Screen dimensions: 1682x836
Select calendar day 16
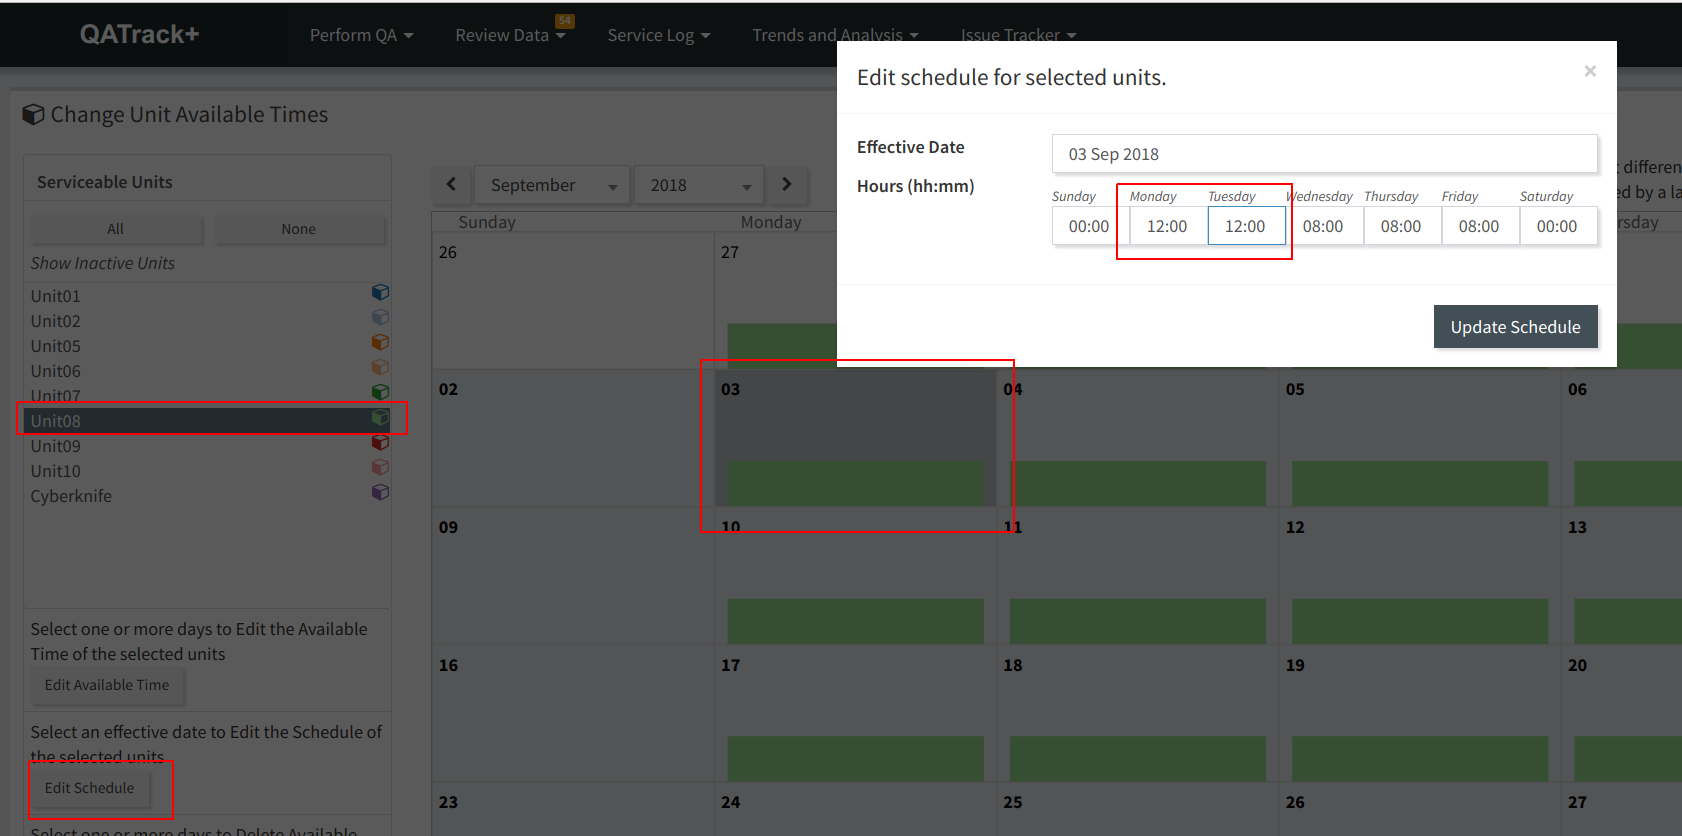click(x=573, y=714)
